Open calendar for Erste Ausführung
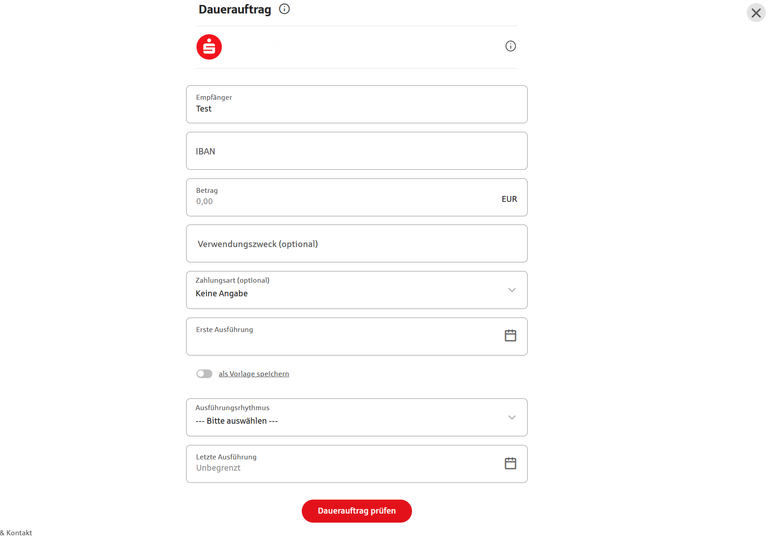 click(x=510, y=336)
